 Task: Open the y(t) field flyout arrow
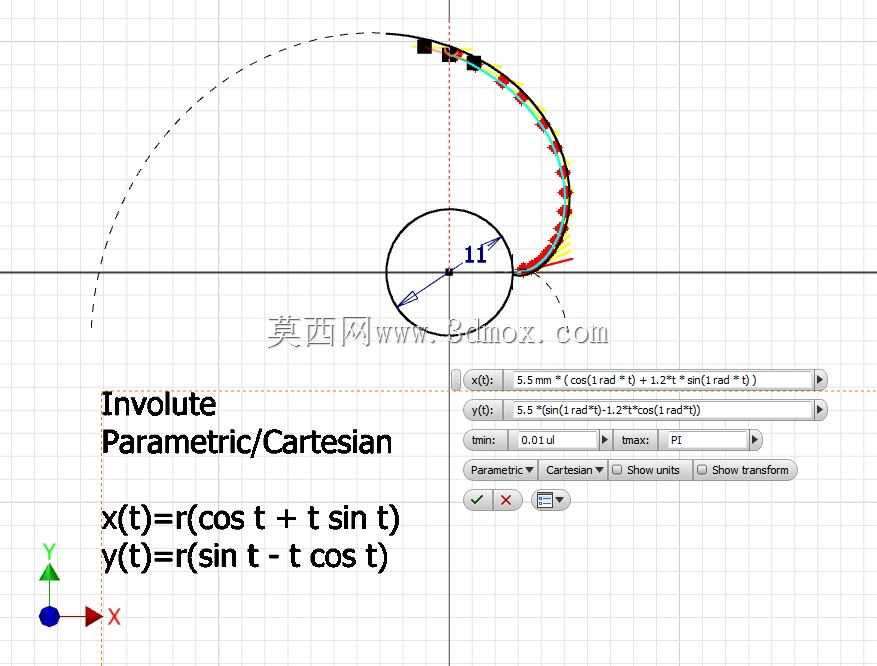820,410
